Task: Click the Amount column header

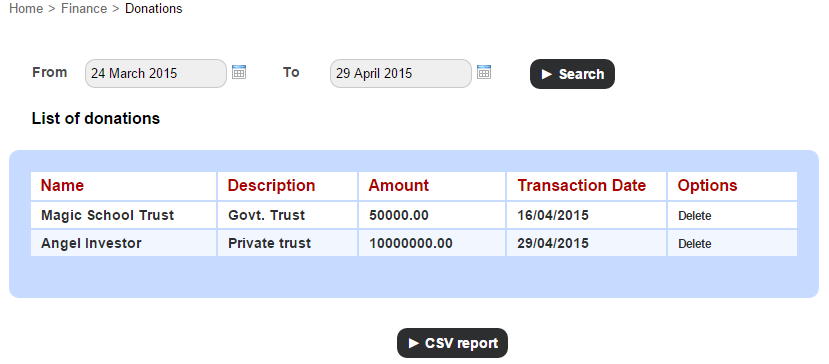Action: (399, 186)
